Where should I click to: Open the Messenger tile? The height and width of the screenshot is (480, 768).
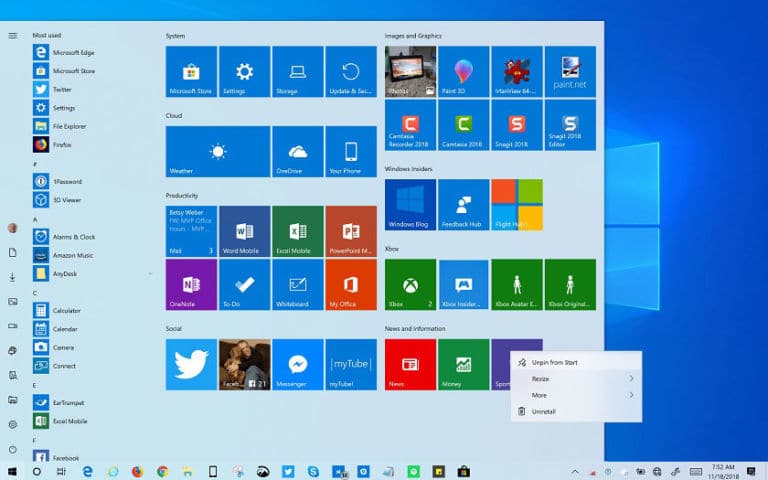pyautogui.click(x=298, y=364)
